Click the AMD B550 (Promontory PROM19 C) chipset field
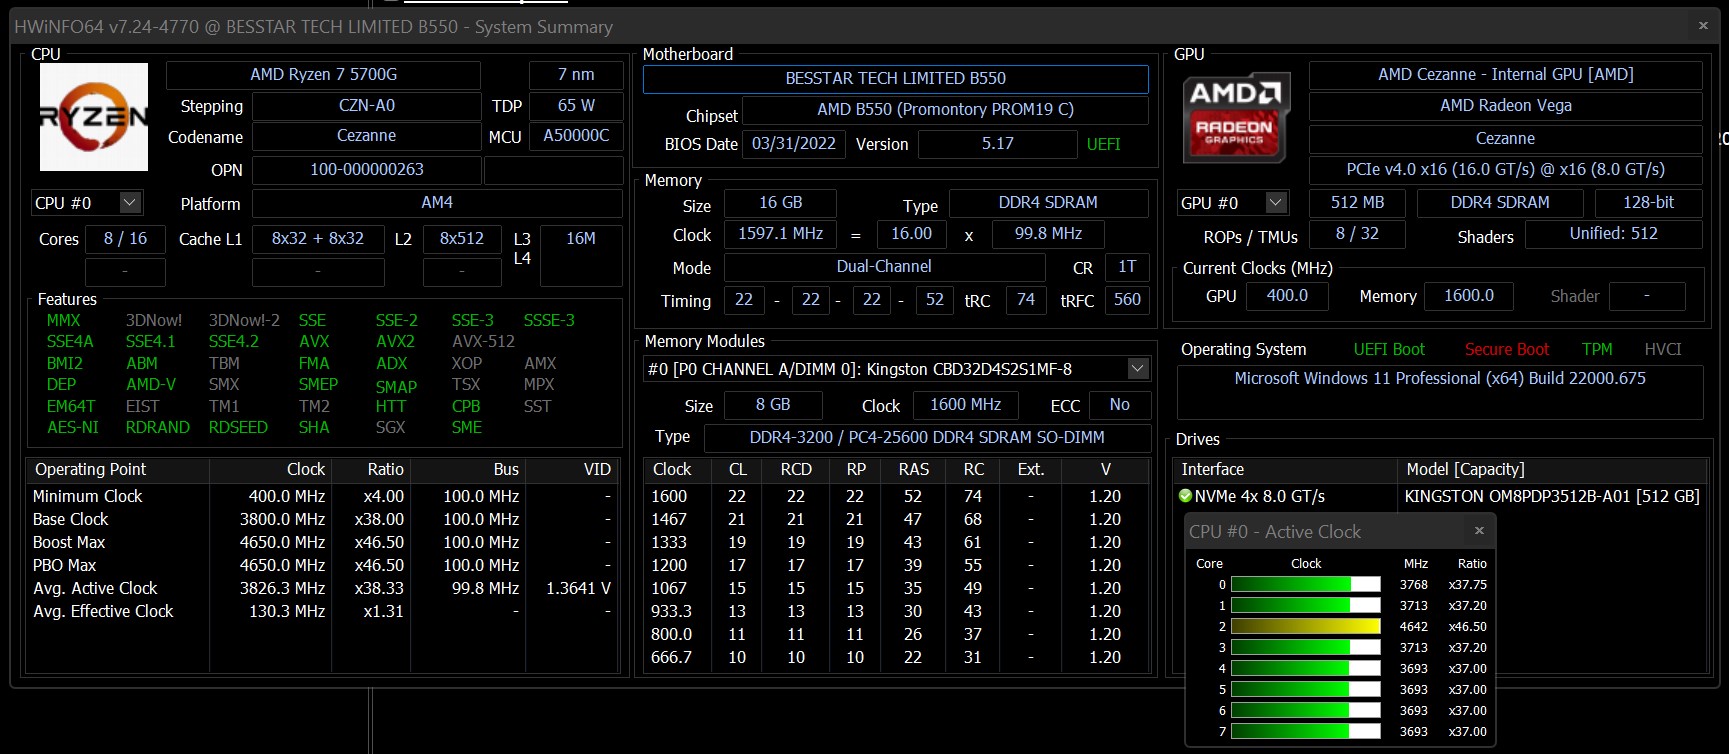The width and height of the screenshot is (1729, 754). tap(945, 110)
